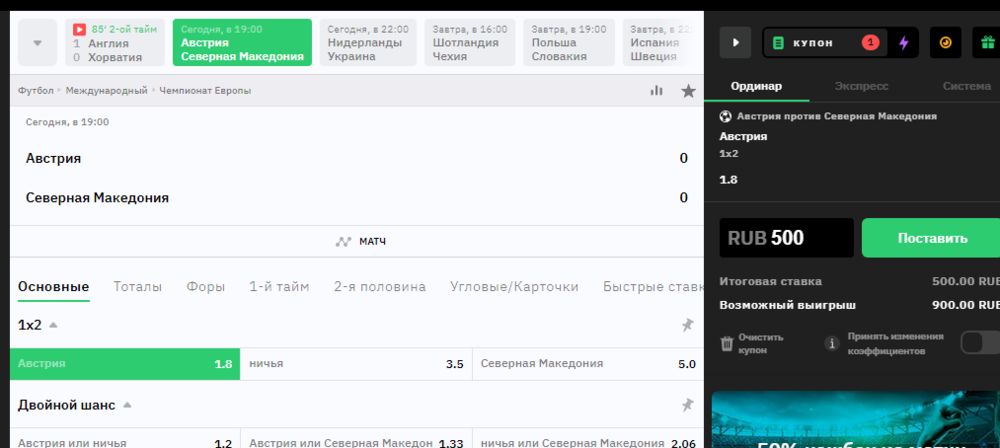Screen dimensions: 1000x448
Task: Go to Футбол breadcrumb
Action: click(x=36, y=91)
